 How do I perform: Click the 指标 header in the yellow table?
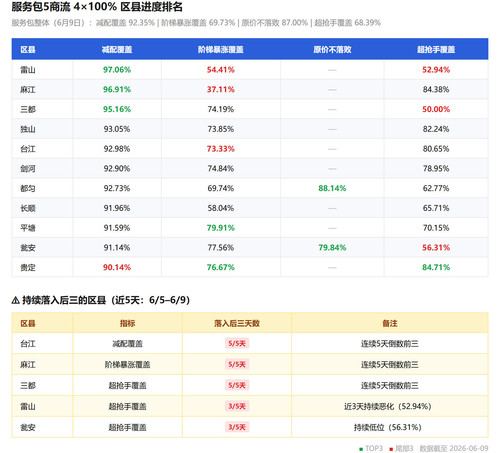tap(128, 323)
